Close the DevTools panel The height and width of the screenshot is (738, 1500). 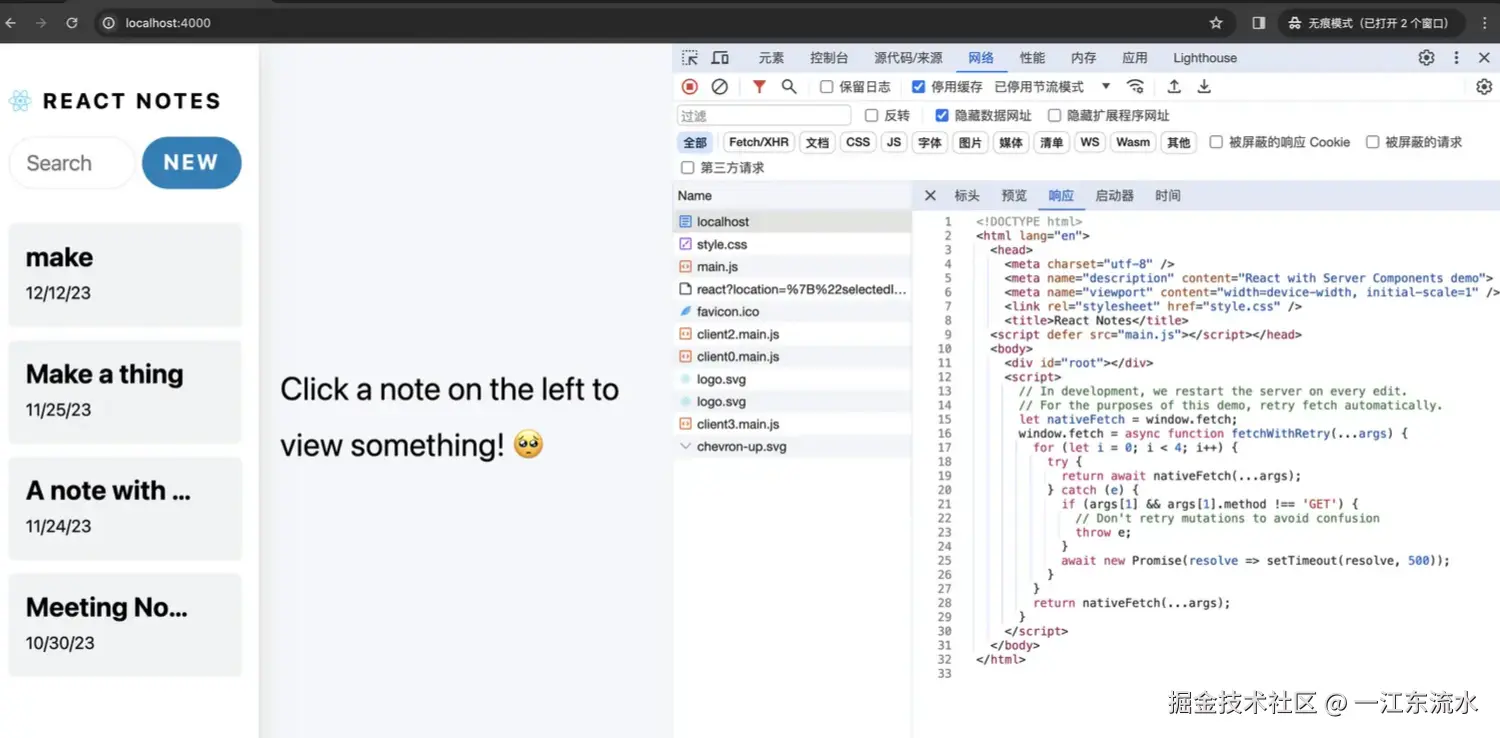[x=1484, y=58]
